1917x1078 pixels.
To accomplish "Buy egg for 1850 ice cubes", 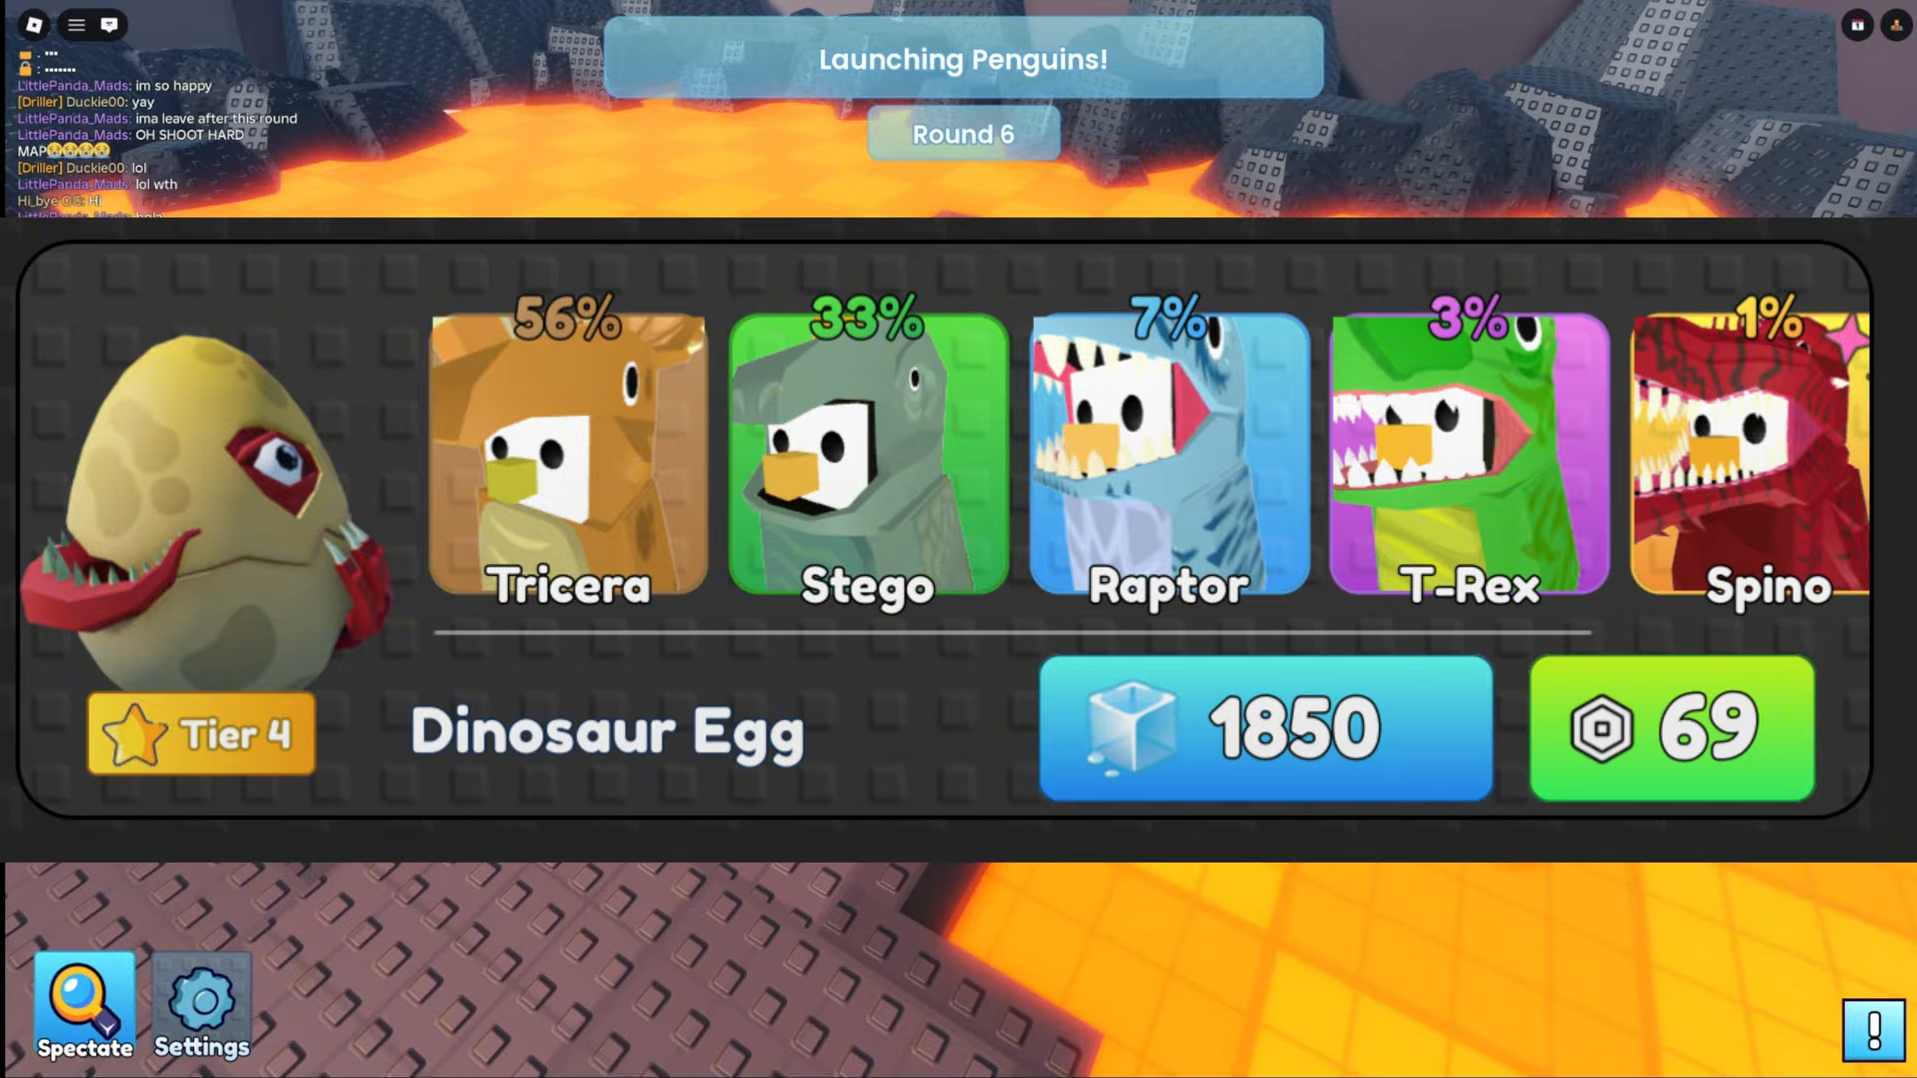I will pyautogui.click(x=1266, y=728).
